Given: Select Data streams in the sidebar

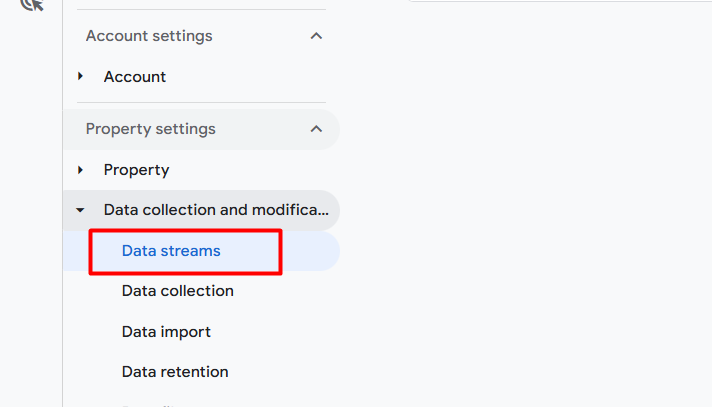Looking at the screenshot, I should point(171,251).
